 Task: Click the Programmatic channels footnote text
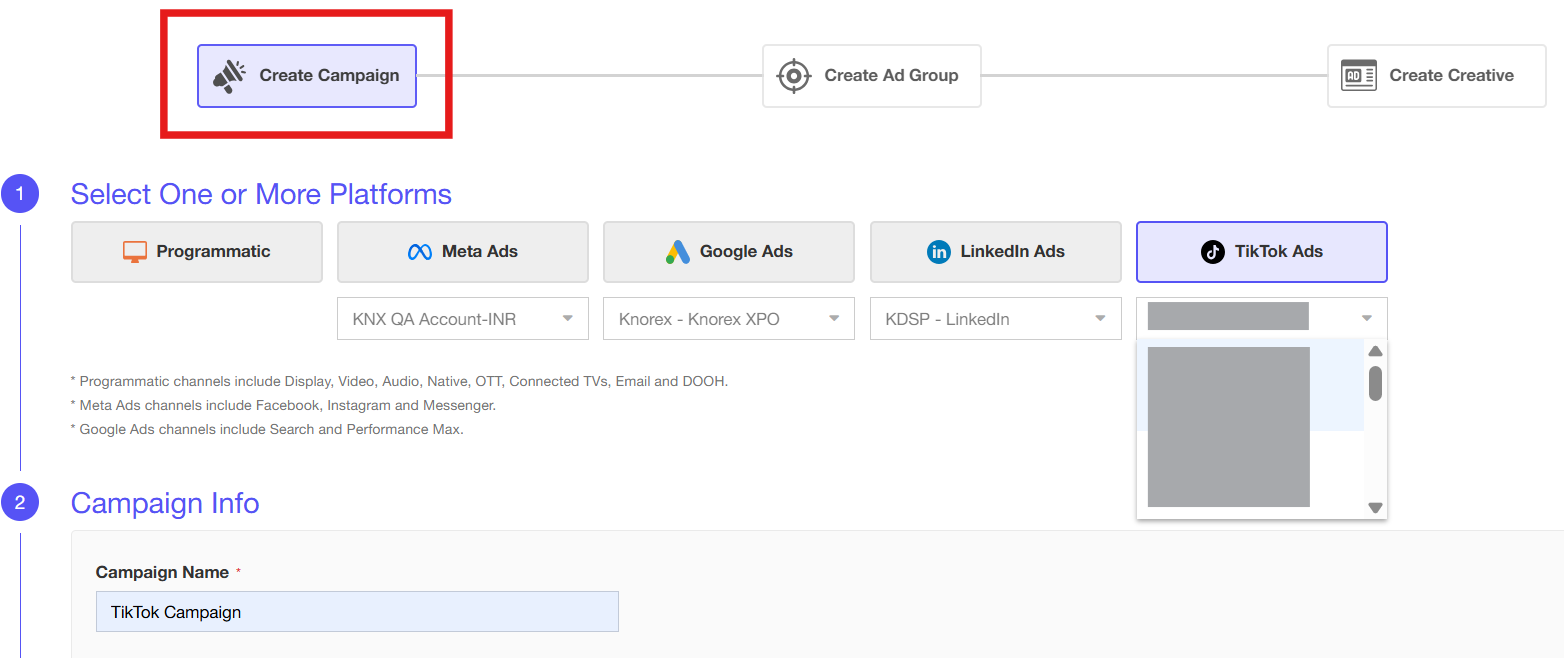(x=399, y=381)
